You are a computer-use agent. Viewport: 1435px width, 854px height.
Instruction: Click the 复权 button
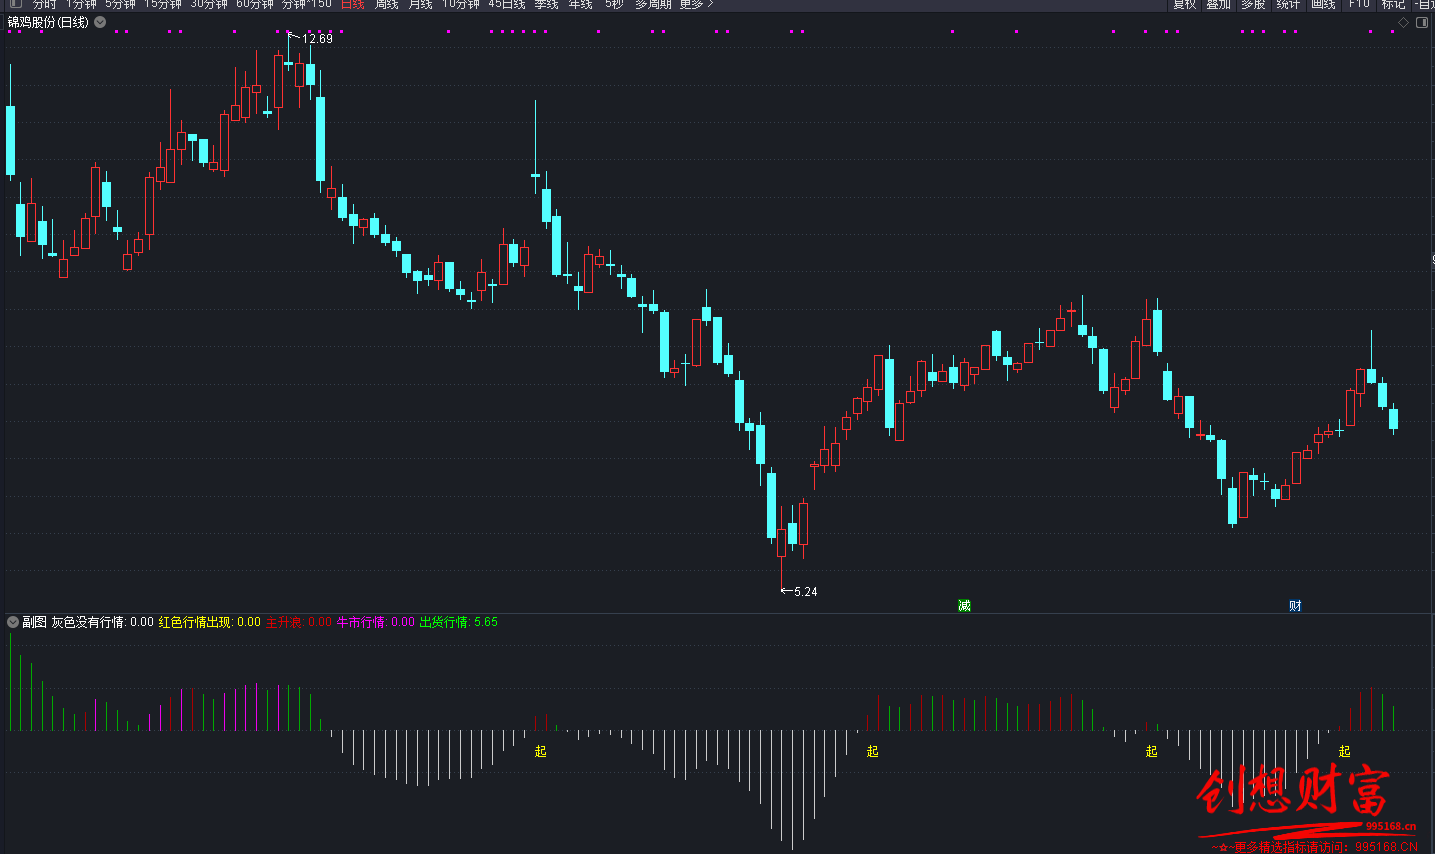point(1185,4)
